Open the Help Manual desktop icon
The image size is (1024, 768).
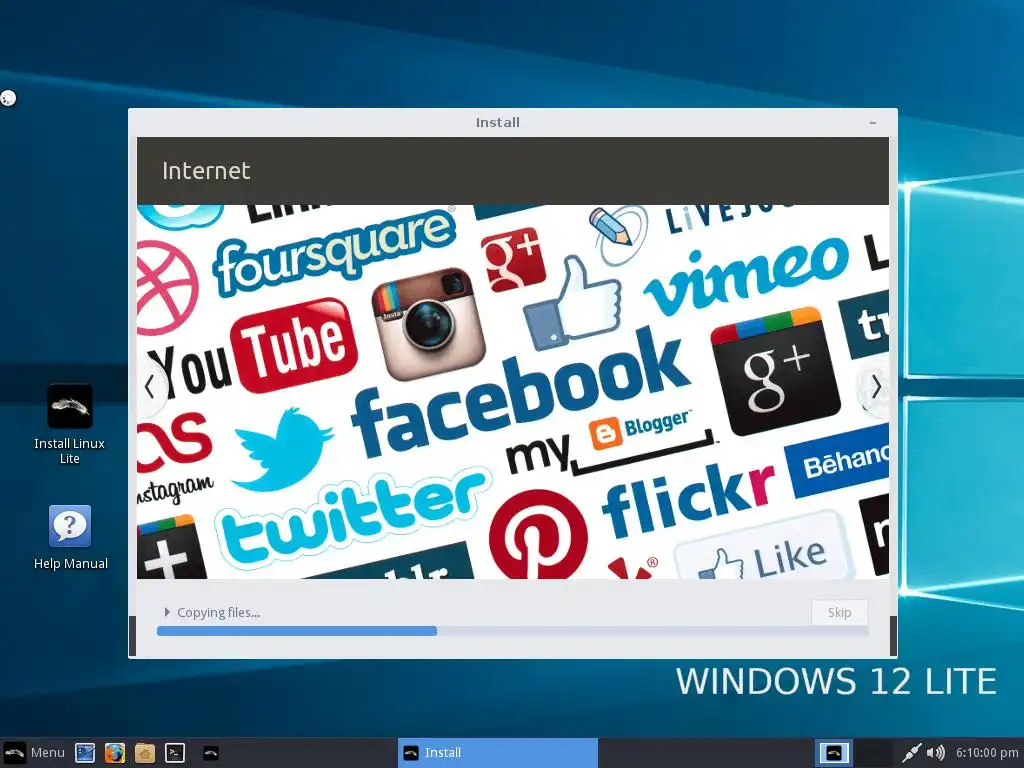click(71, 537)
